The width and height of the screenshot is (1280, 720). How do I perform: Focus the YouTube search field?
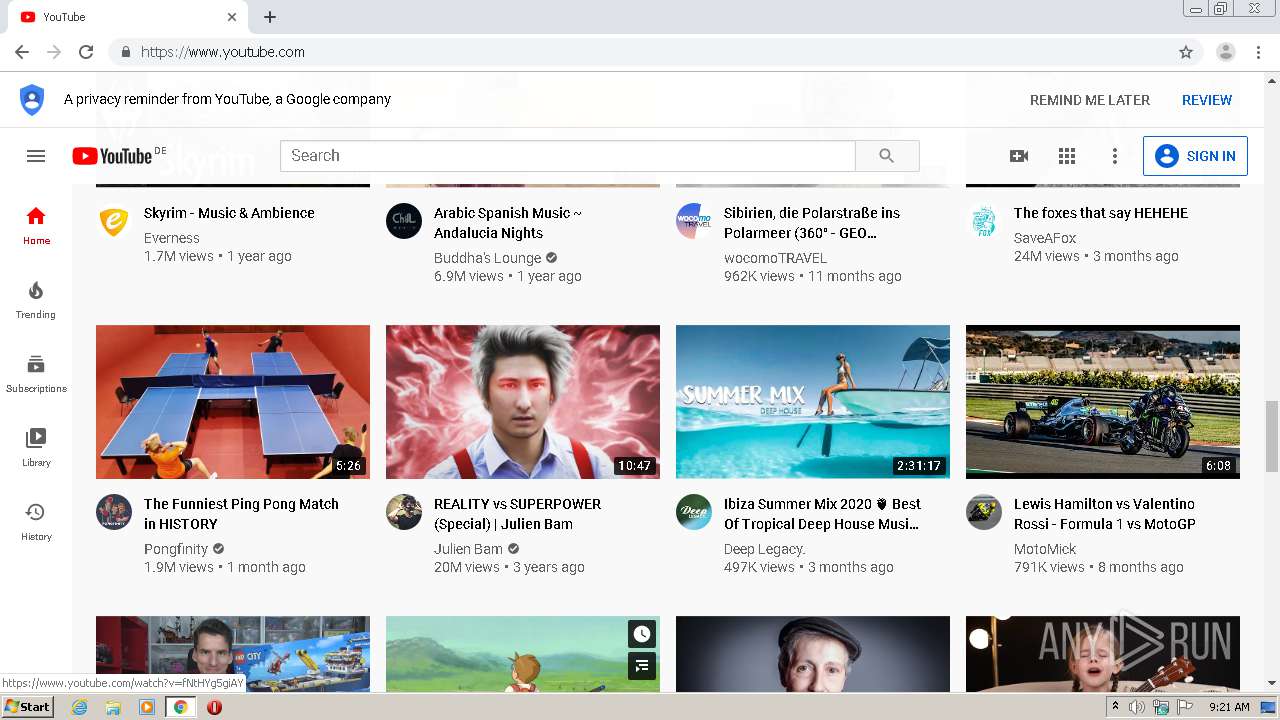568,156
